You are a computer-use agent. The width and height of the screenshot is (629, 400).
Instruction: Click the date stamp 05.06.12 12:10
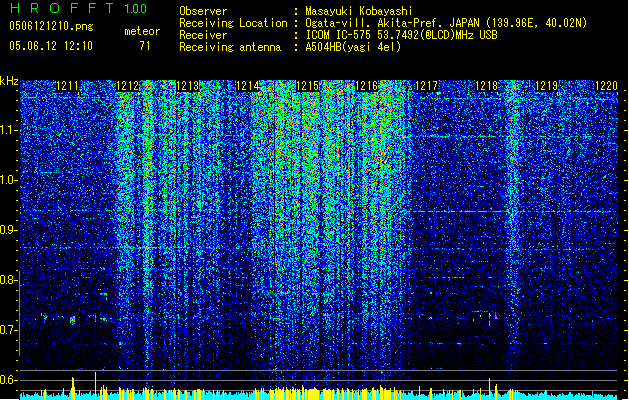pyautogui.click(x=51, y=46)
